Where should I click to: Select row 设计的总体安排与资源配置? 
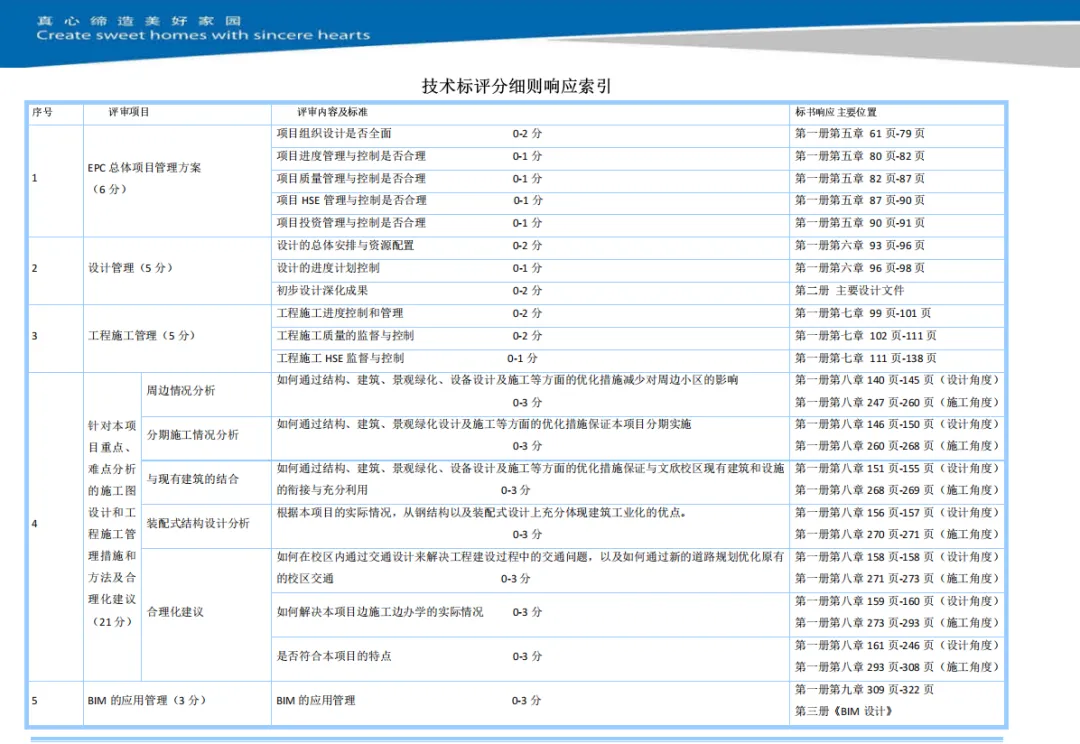point(530,246)
